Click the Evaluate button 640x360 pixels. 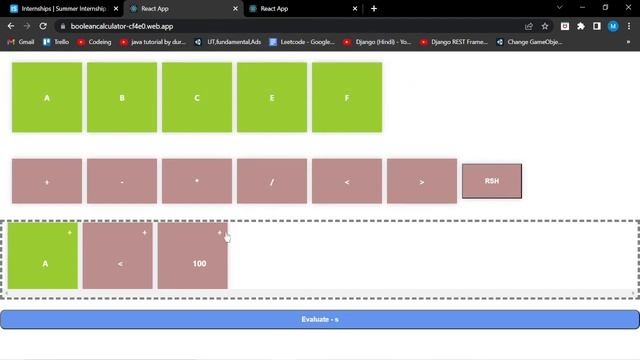pos(320,320)
